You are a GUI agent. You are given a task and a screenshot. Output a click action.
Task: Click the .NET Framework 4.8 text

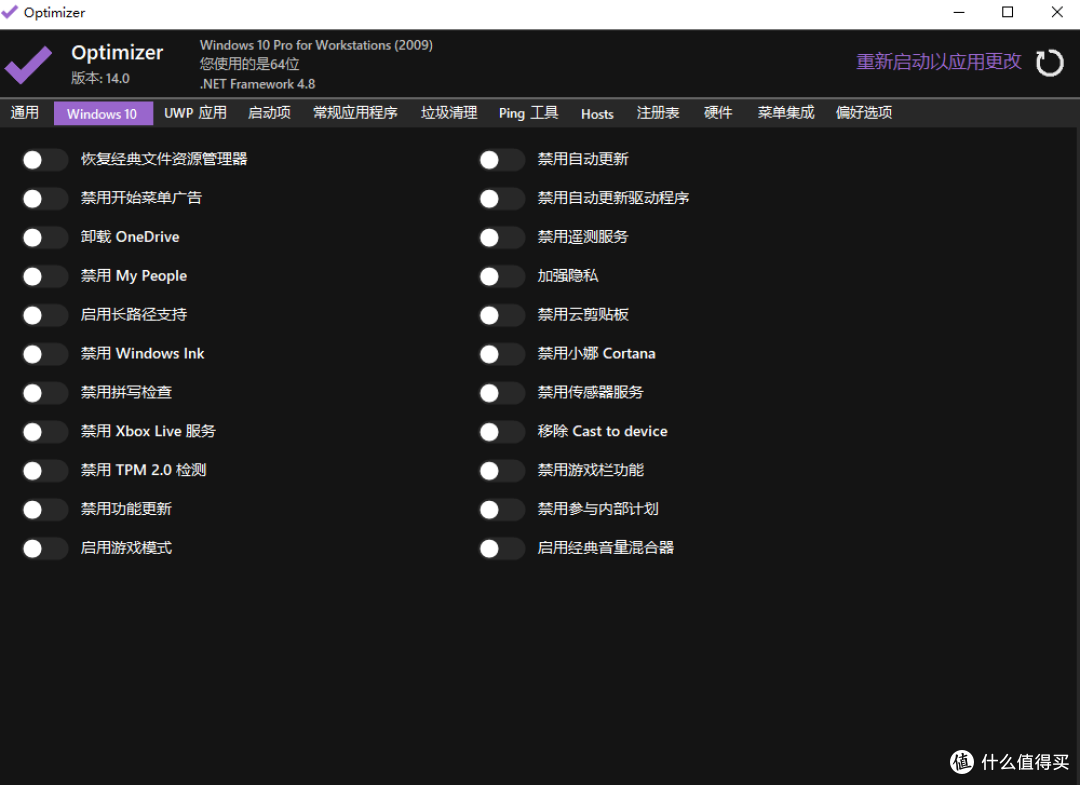(258, 84)
